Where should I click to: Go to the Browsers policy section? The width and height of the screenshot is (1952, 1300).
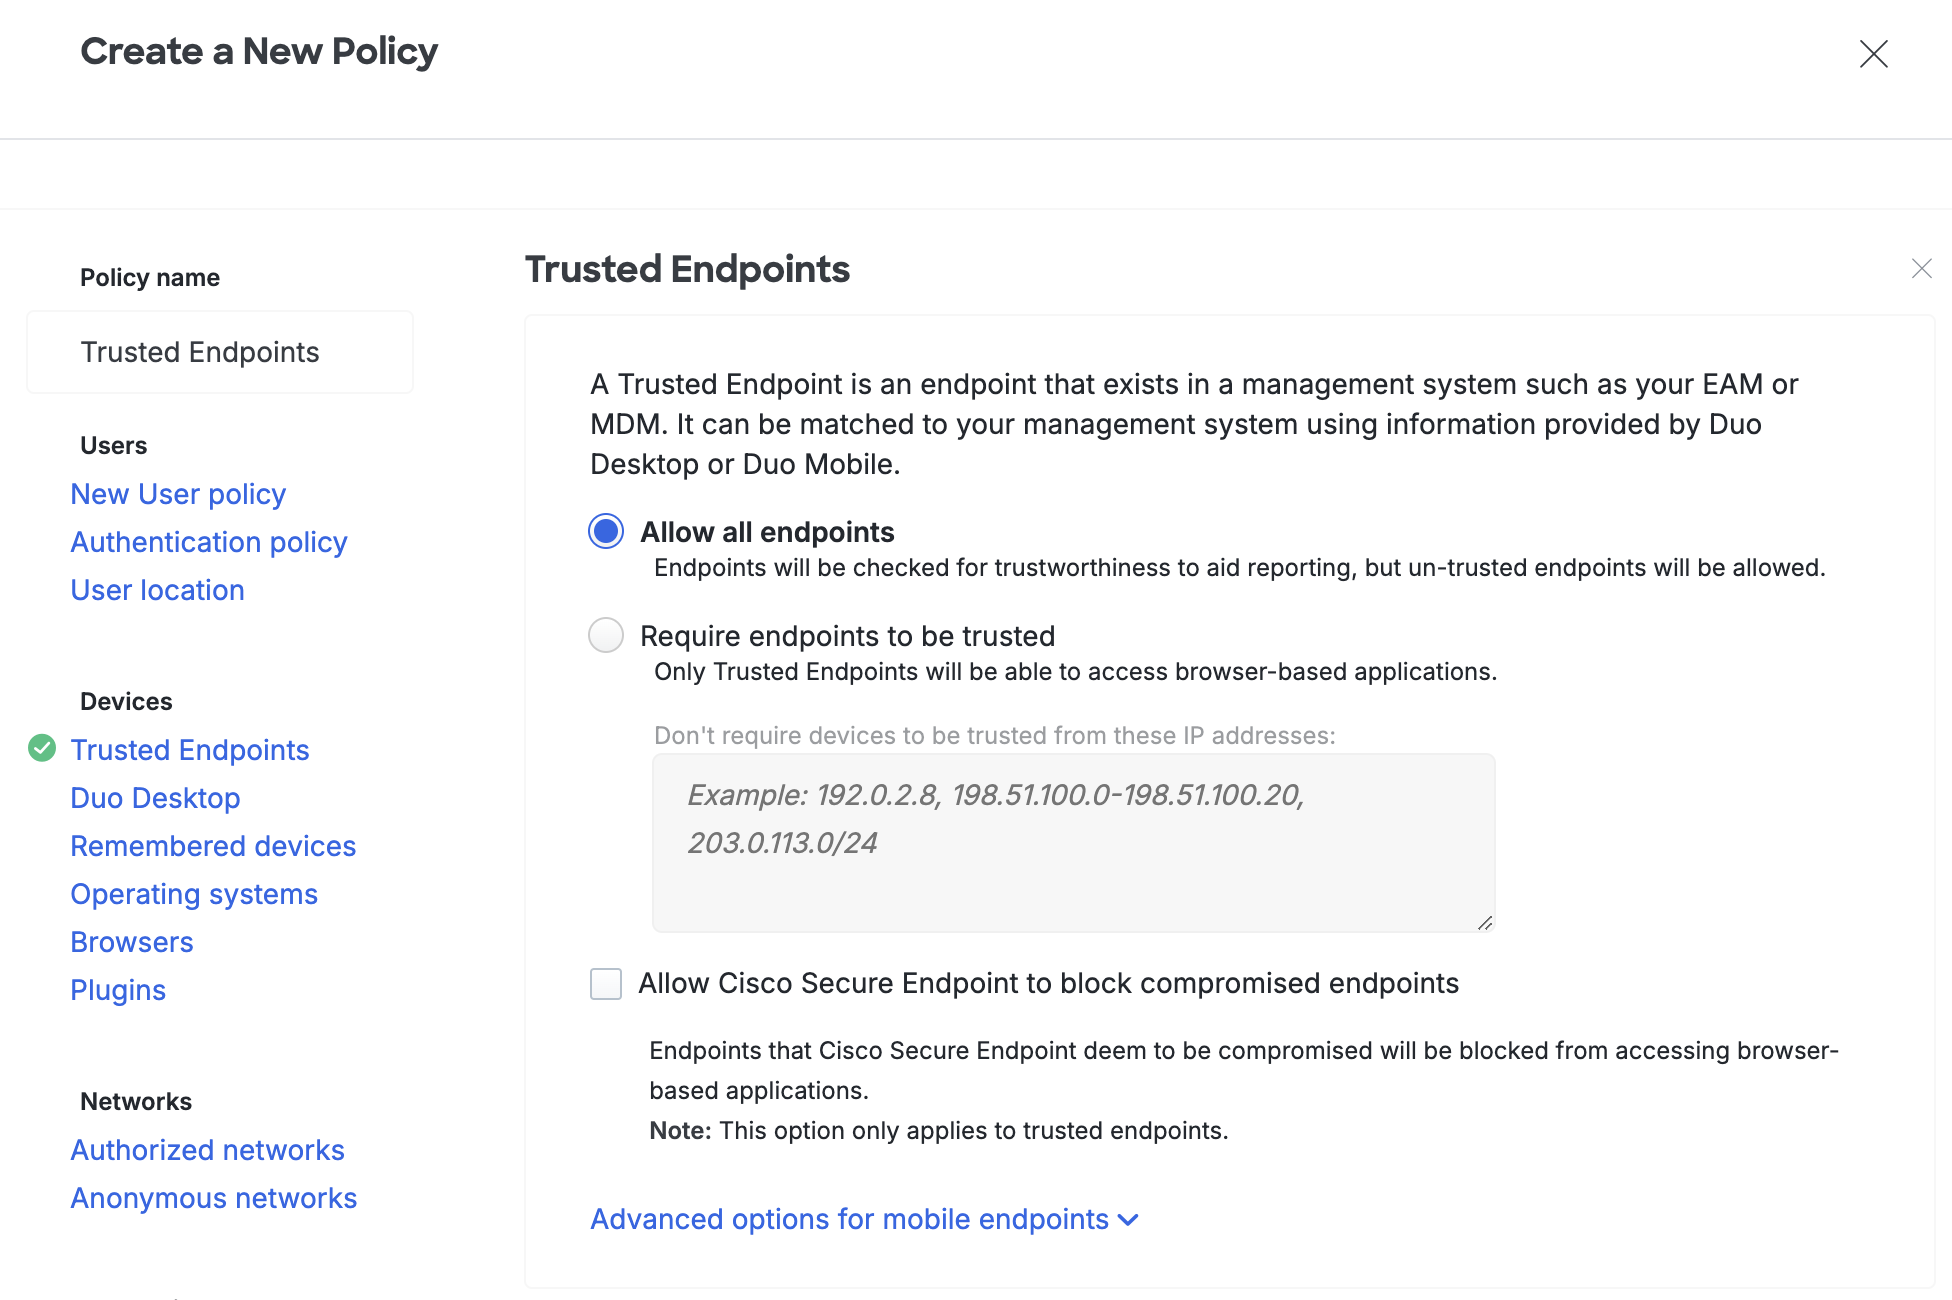tap(132, 942)
